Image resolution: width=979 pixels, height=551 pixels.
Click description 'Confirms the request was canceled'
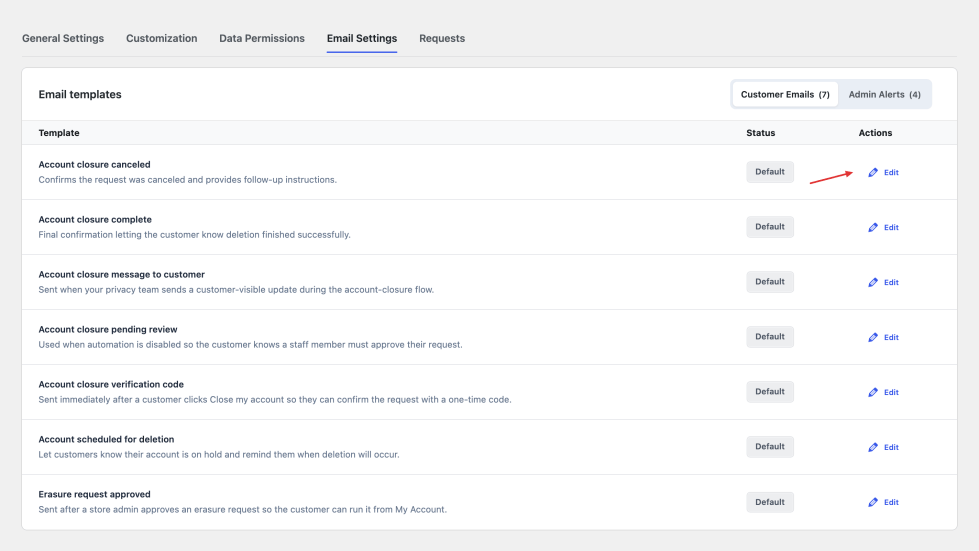(x=187, y=180)
